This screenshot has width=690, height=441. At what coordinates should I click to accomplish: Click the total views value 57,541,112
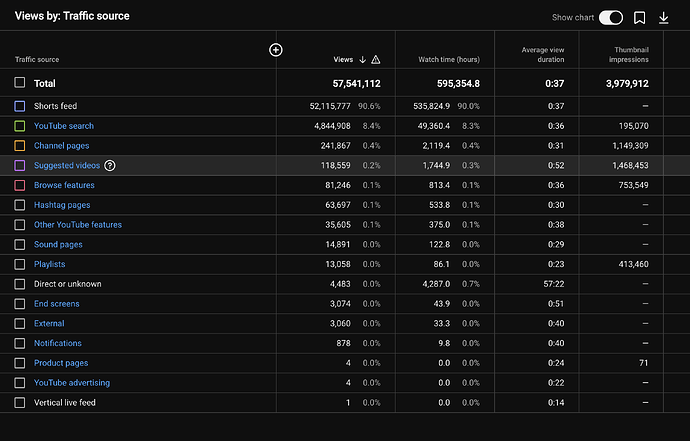[x=356, y=84]
